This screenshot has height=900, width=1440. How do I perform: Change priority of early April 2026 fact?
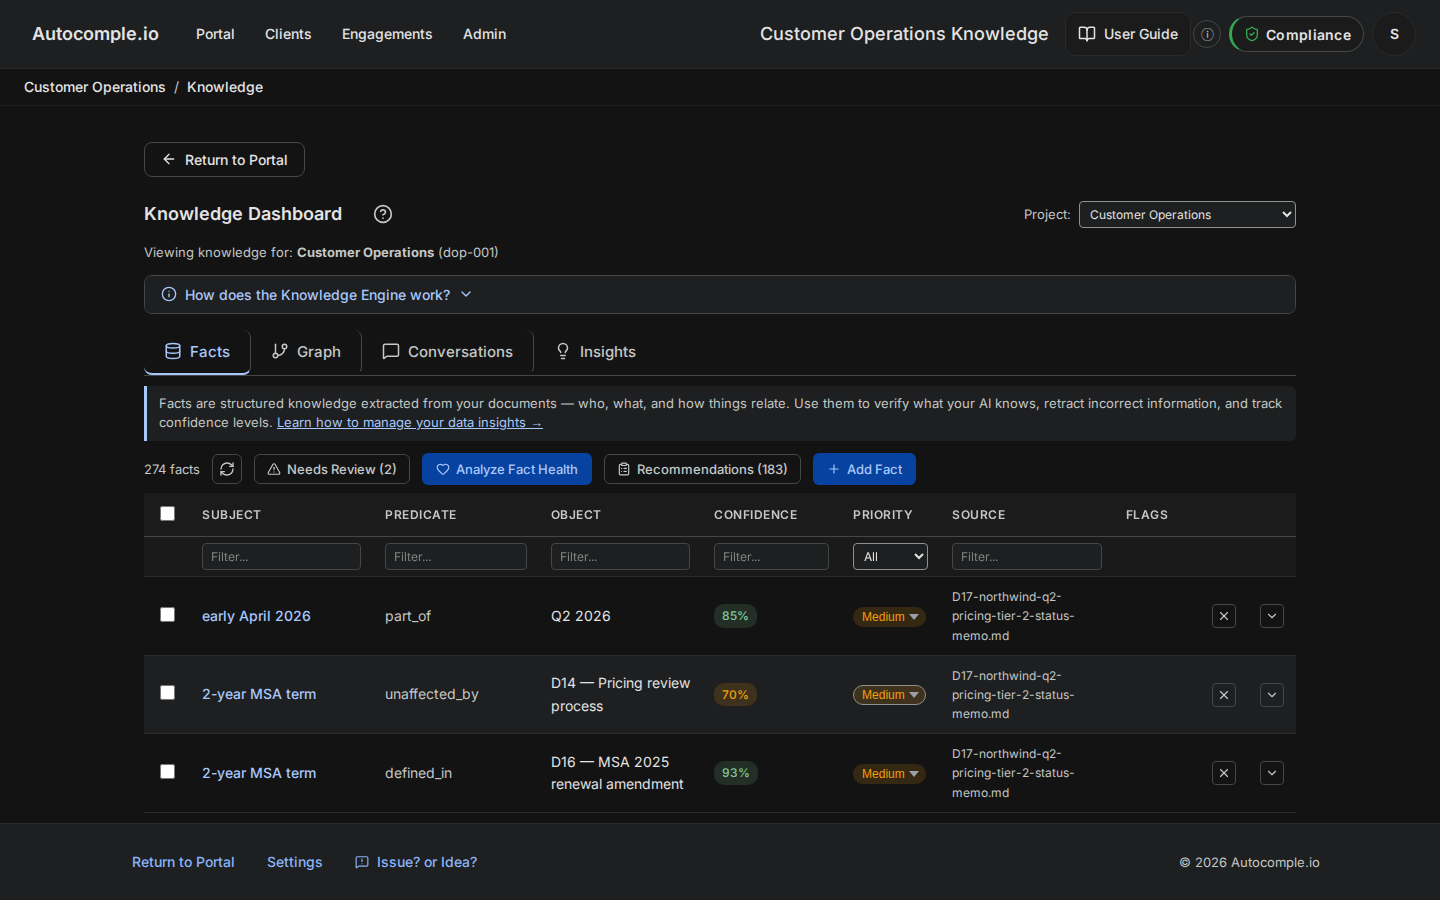(x=889, y=617)
